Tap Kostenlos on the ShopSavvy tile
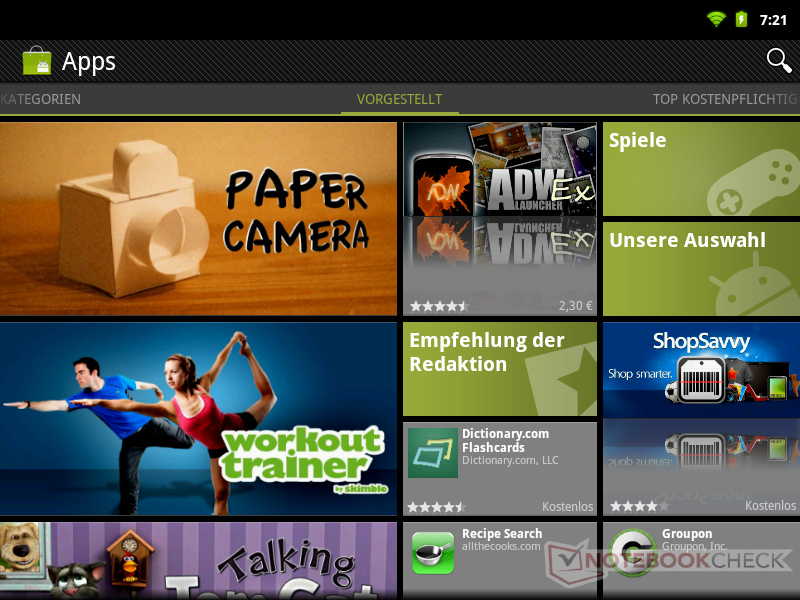This screenshot has width=800, height=600. coord(770,506)
